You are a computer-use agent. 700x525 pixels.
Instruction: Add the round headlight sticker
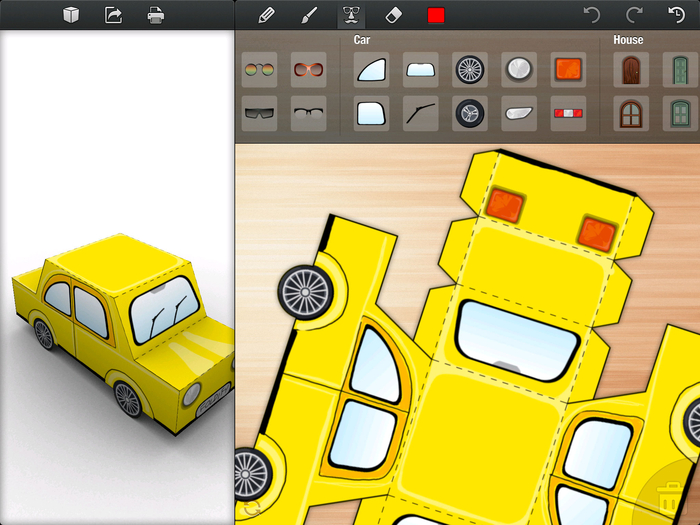pyautogui.click(x=519, y=69)
